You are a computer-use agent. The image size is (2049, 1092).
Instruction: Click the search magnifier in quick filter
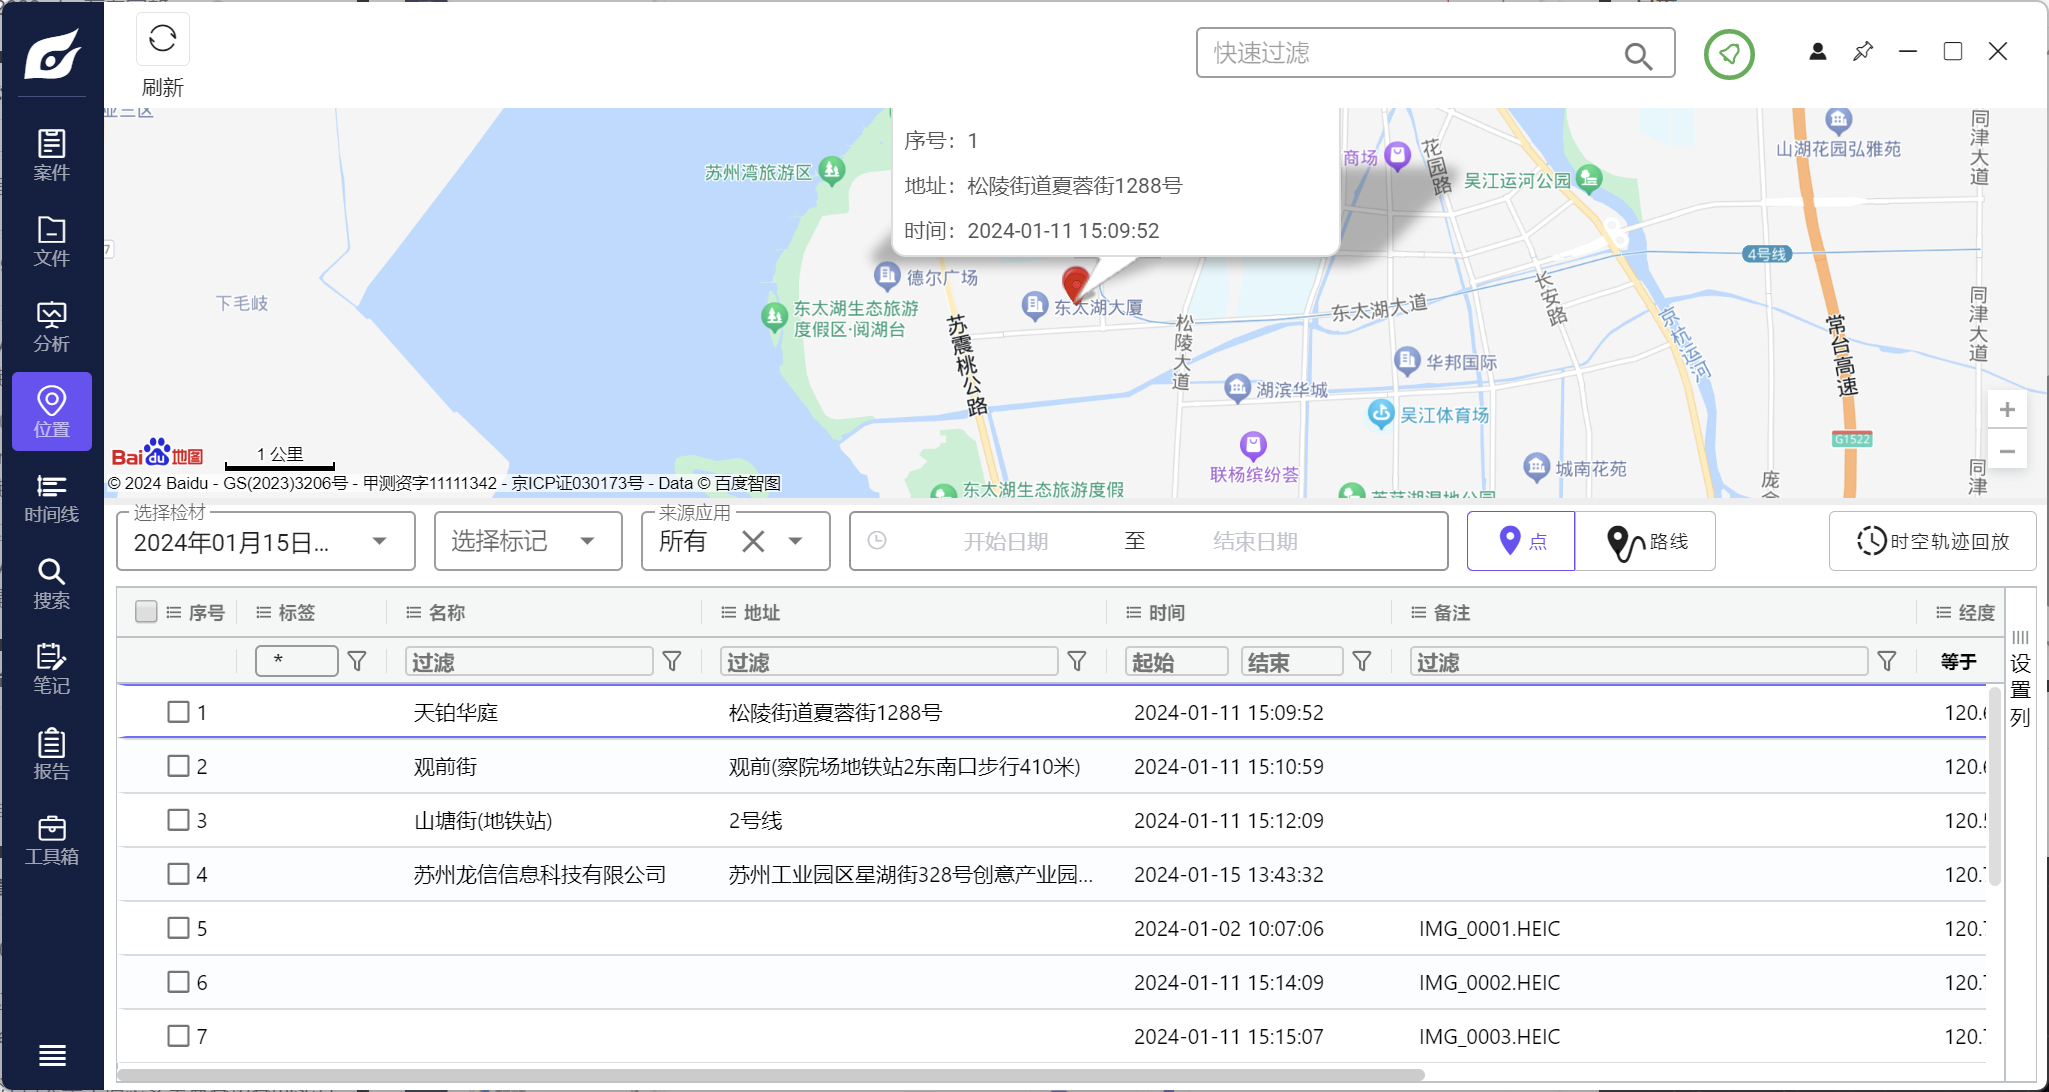tap(1638, 55)
